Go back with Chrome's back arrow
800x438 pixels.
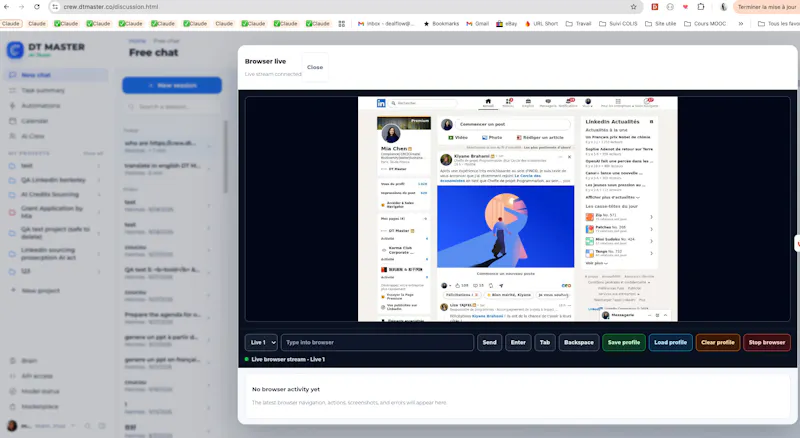pos(6,7)
